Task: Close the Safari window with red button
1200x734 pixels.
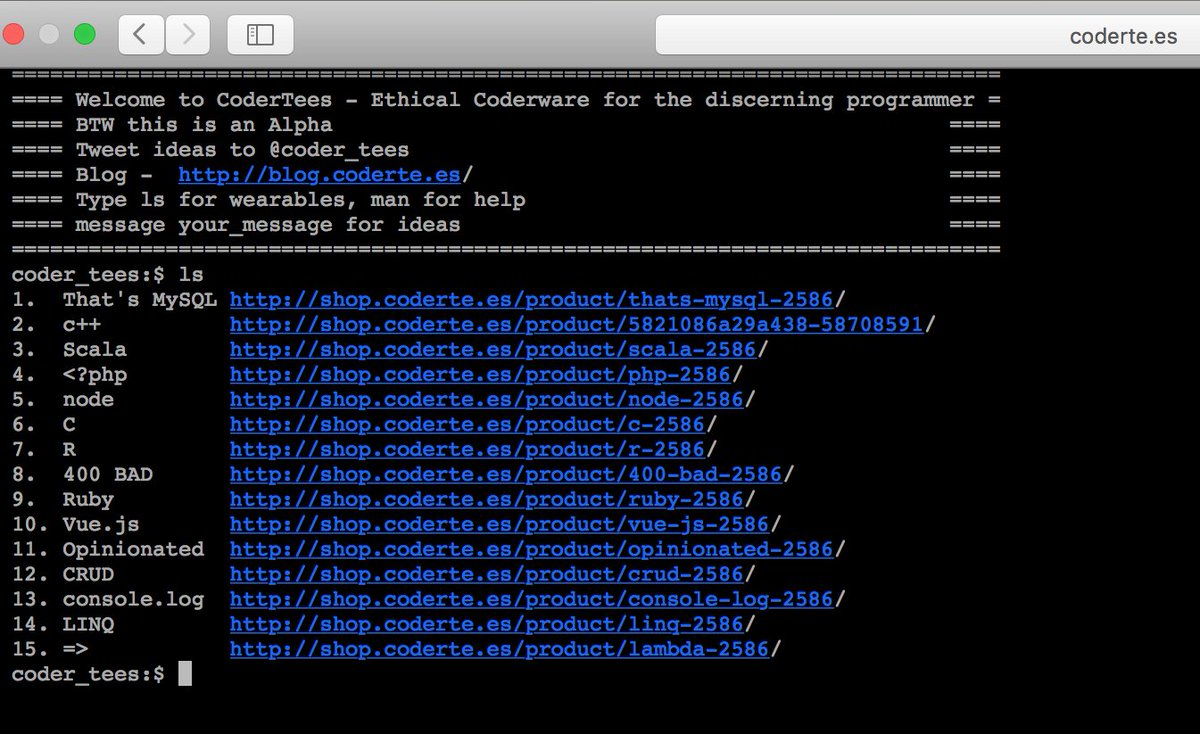Action: tap(15, 34)
